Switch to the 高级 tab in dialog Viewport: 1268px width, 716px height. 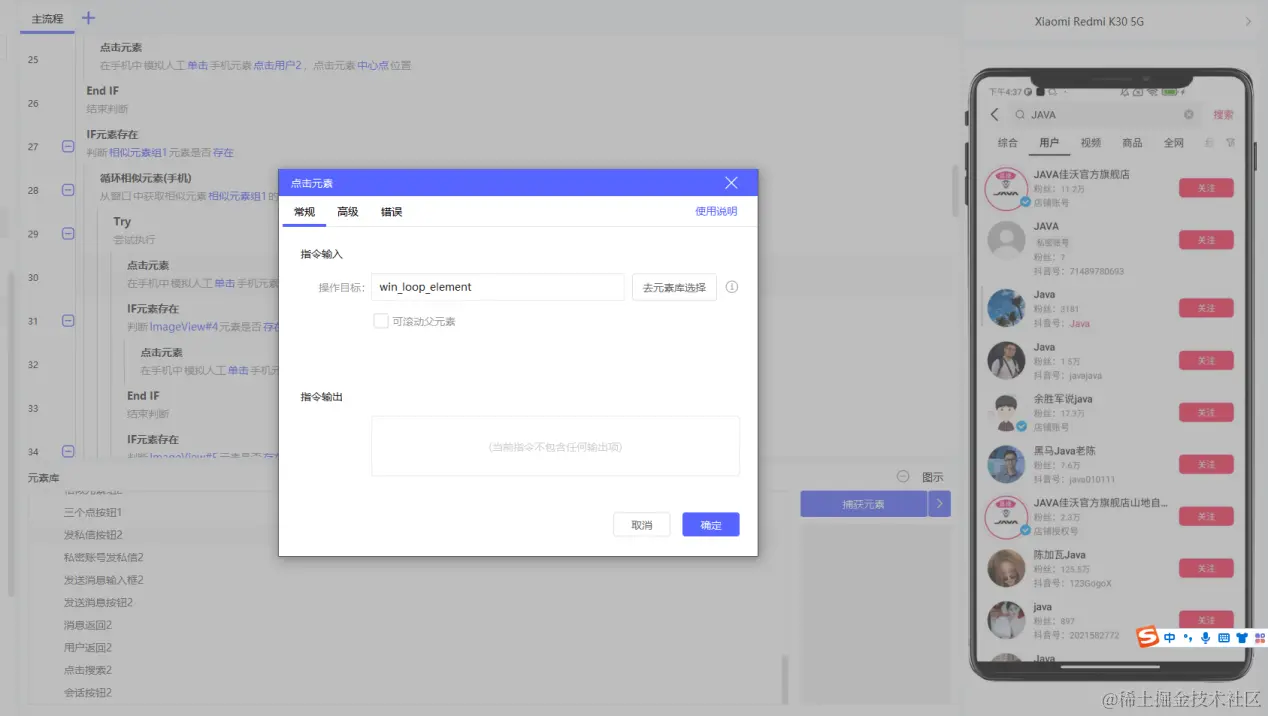click(348, 212)
